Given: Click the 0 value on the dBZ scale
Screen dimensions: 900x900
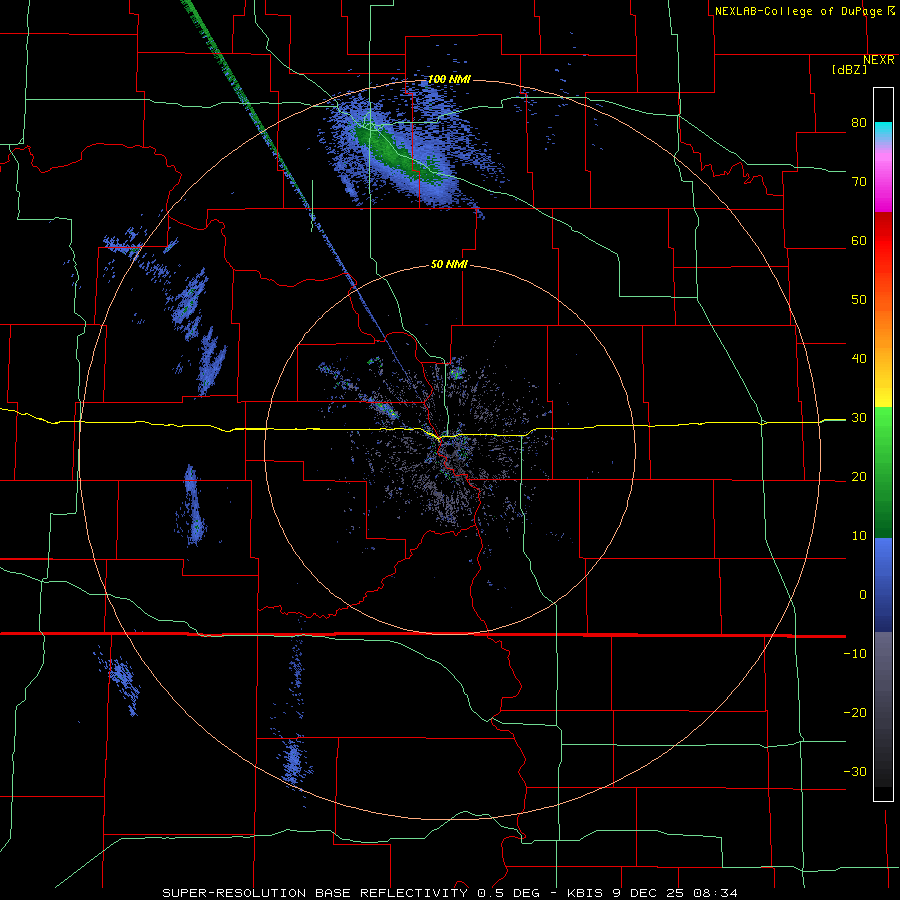Looking at the screenshot, I should click(863, 595).
